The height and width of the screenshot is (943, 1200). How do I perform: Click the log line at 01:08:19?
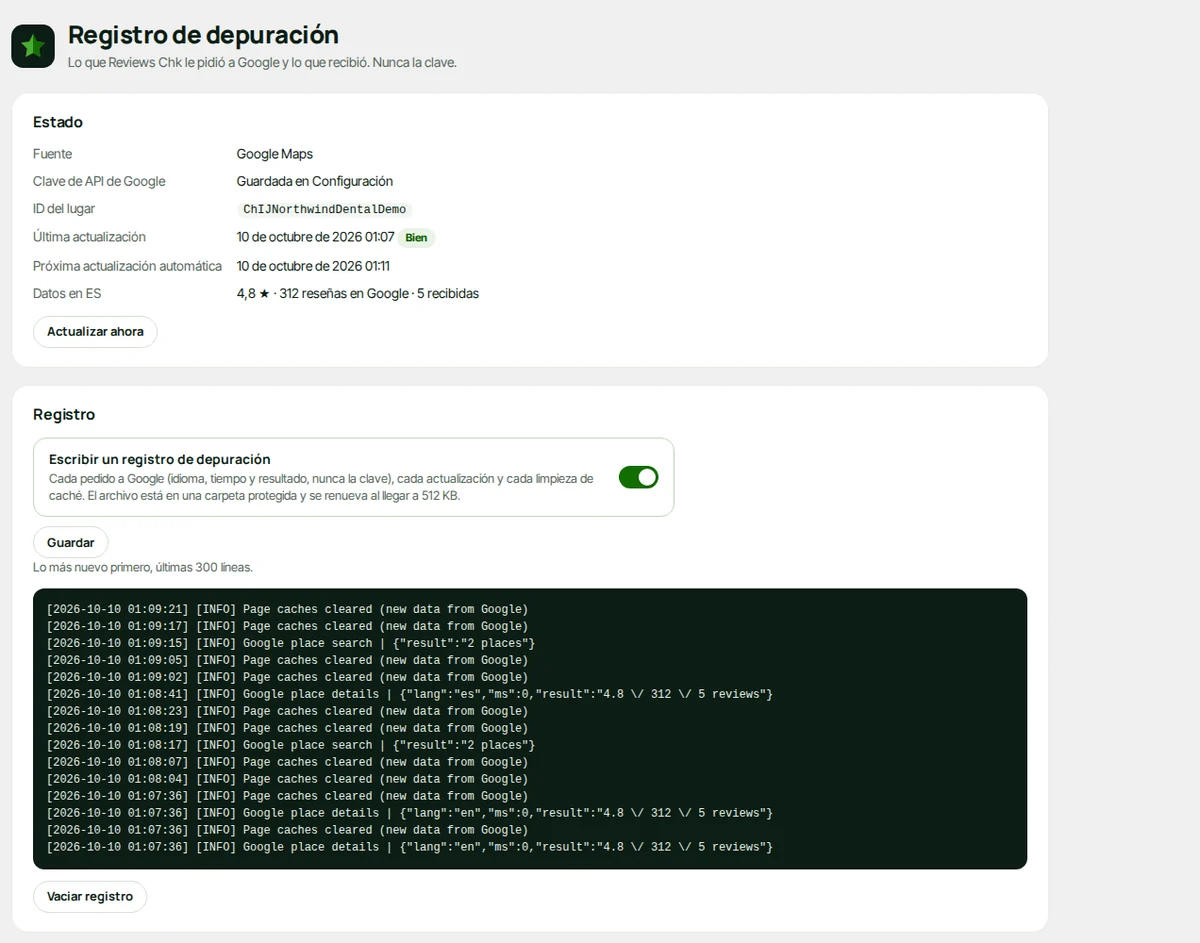tap(287, 728)
